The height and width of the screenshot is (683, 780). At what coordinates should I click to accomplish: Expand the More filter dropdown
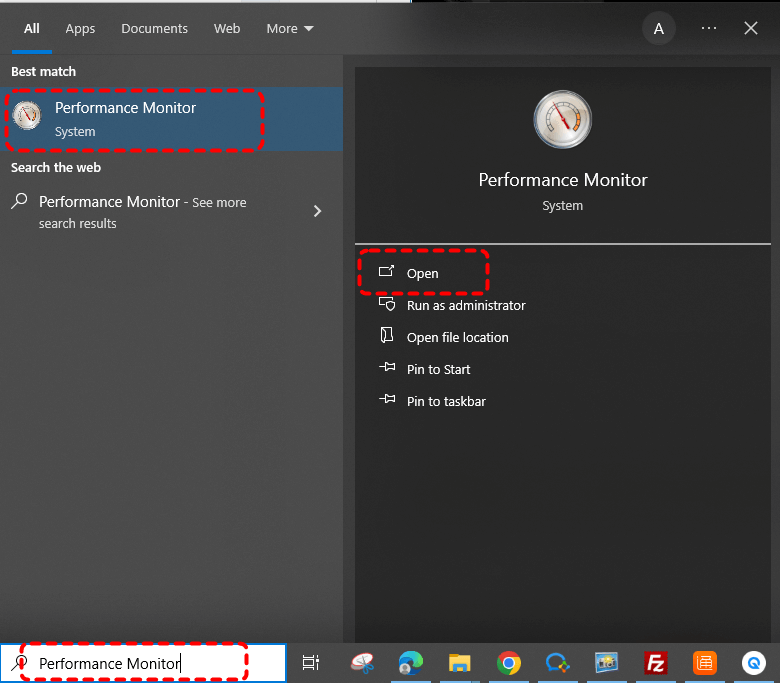point(289,29)
